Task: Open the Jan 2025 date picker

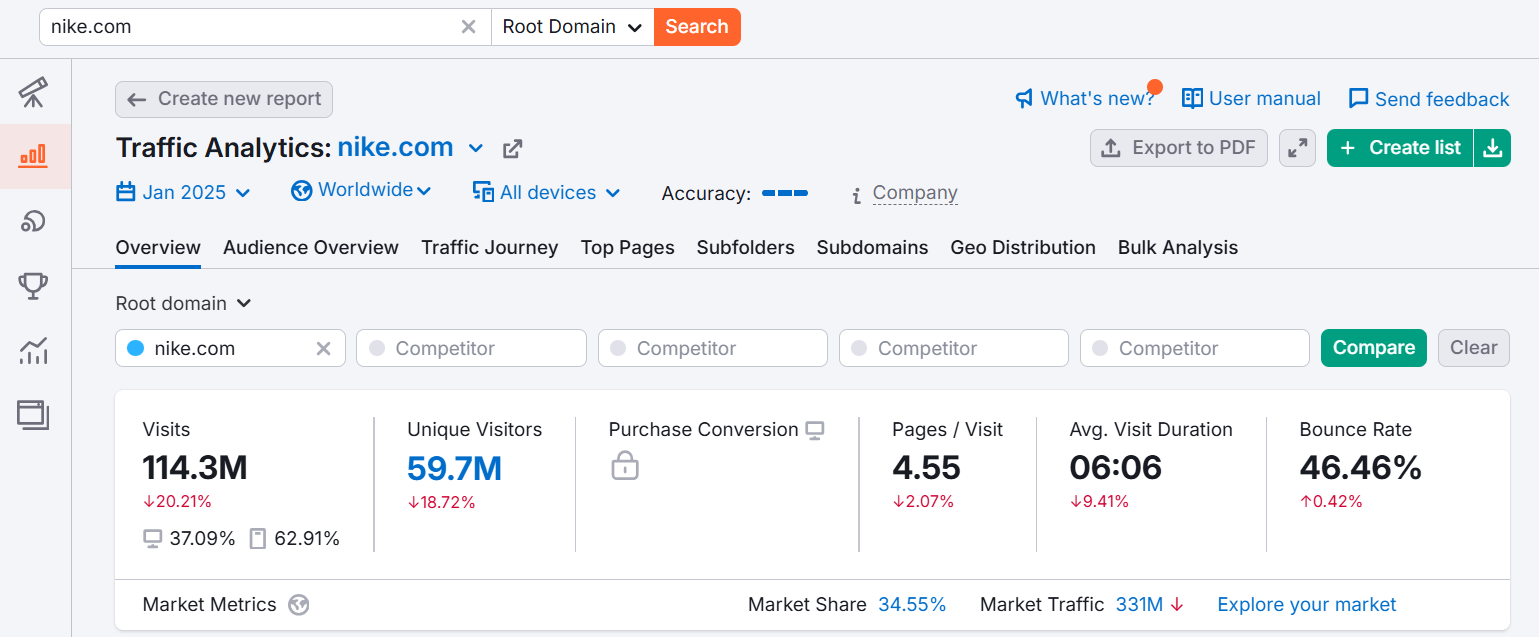Action: [x=183, y=192]
